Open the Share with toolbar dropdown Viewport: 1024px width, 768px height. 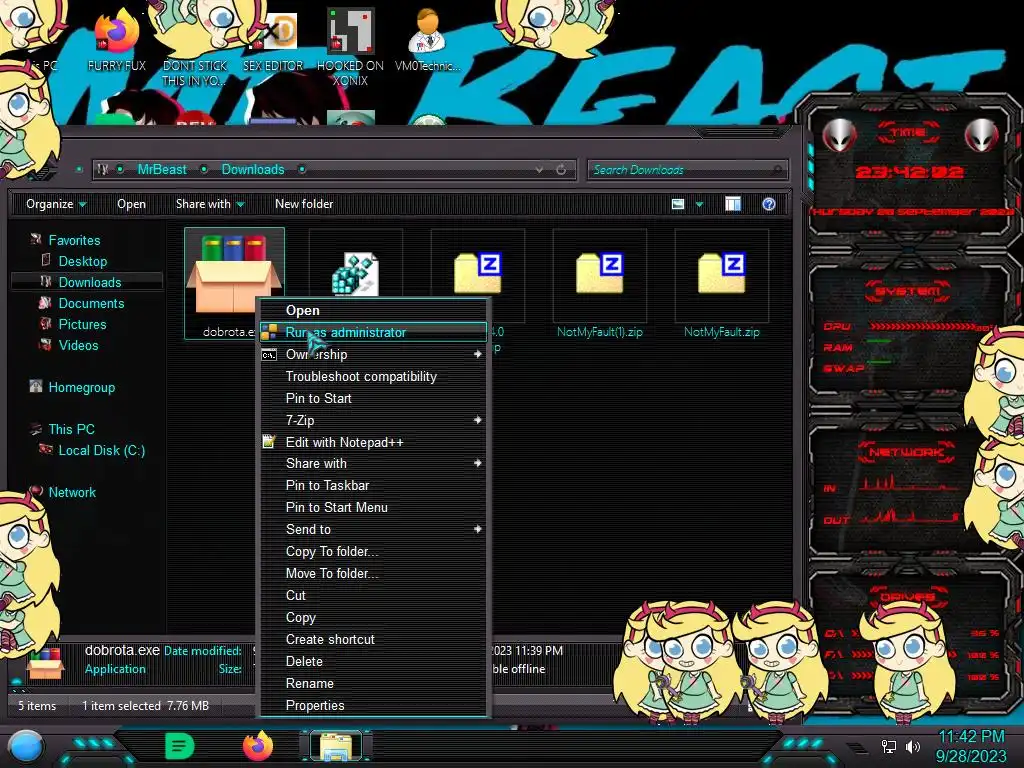tap(210, 204)
